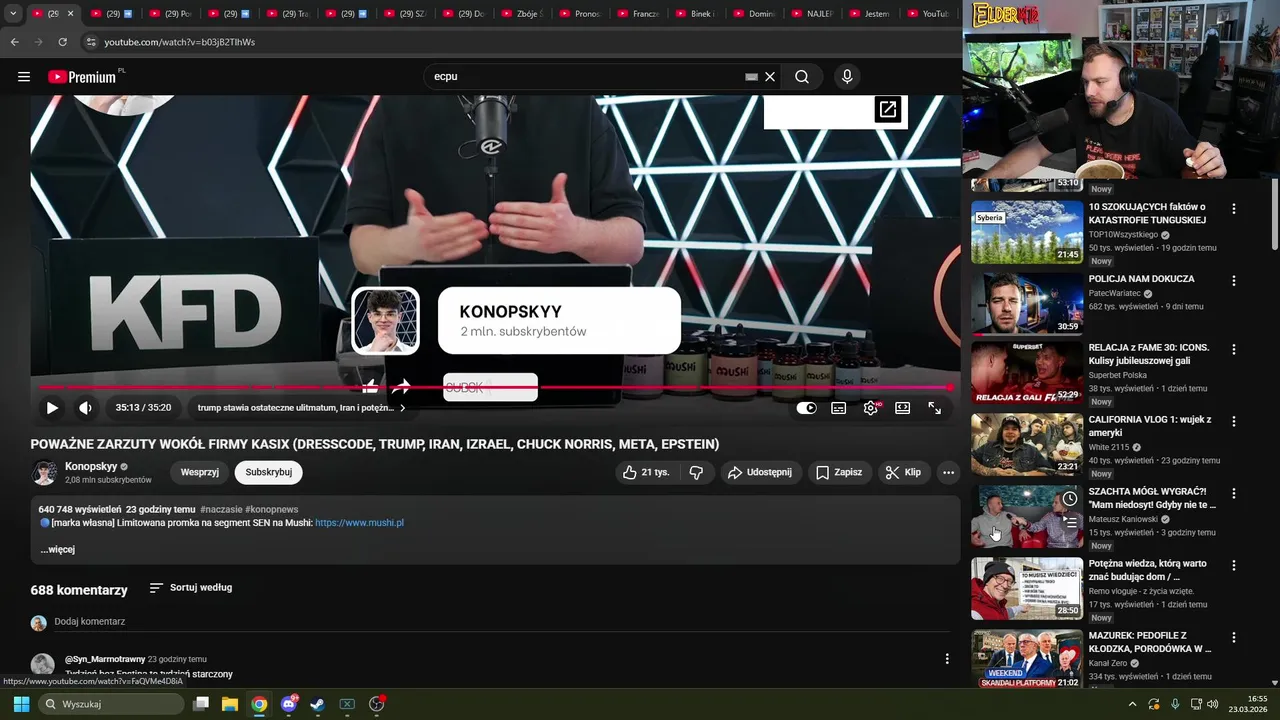Open Konopskyy channel avatar below video

tap(44, 472)
